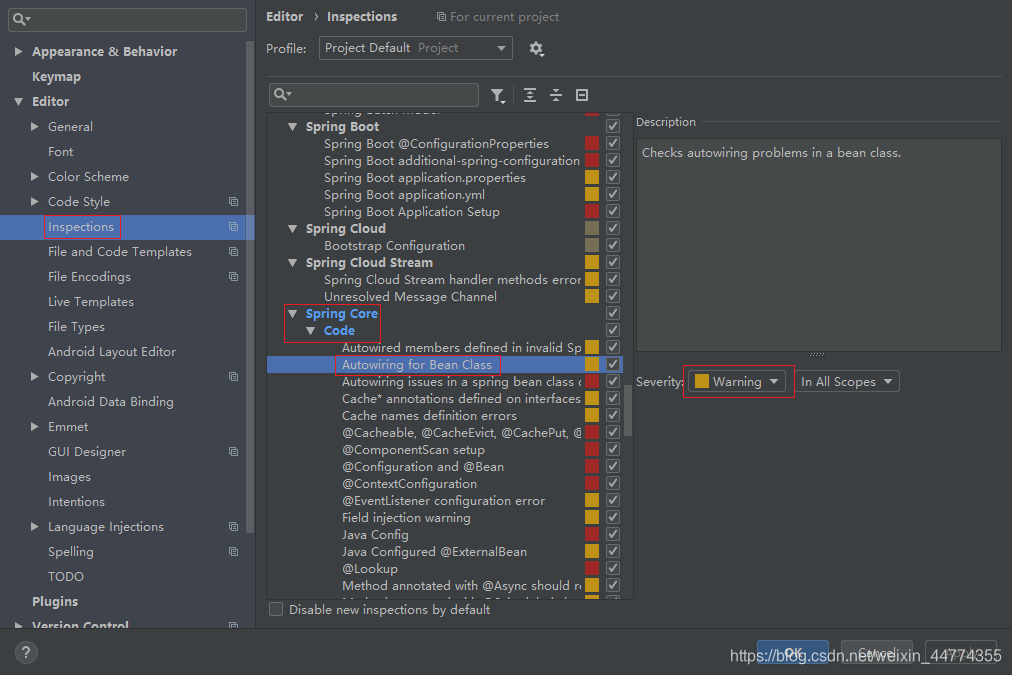Open the Profile dropdown Project Default
Viewport: 1012px width, 675px height.
click(416, 48)
